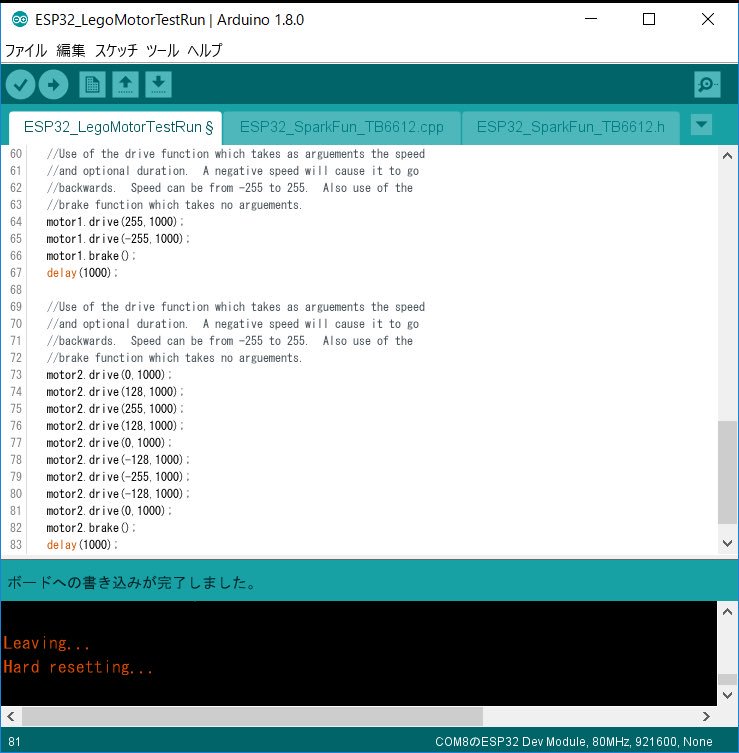The height and width of the screenshot is (753, 739).
Task: Close the Arduino window
Action: 708,19
